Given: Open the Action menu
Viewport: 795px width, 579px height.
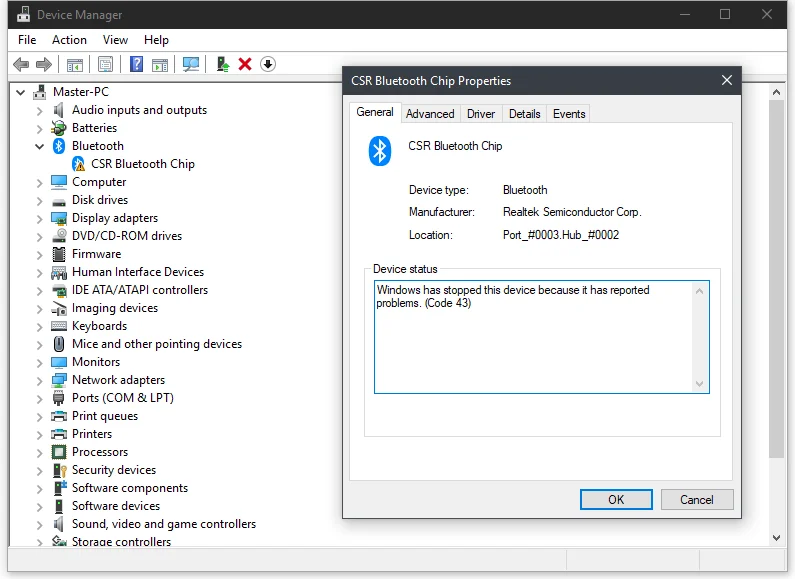Looking at the screenshot, I should pyautogui.click(x=69, y=40).
